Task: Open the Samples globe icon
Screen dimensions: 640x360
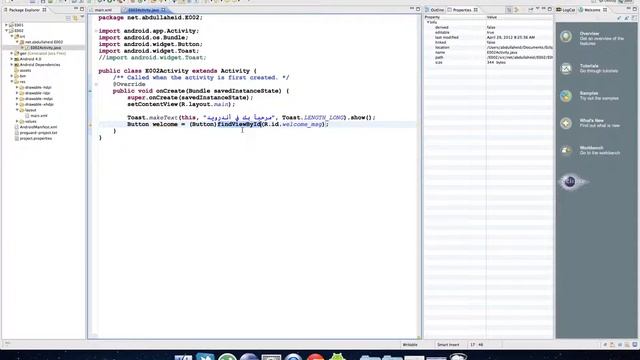Action: pos(566,96)
